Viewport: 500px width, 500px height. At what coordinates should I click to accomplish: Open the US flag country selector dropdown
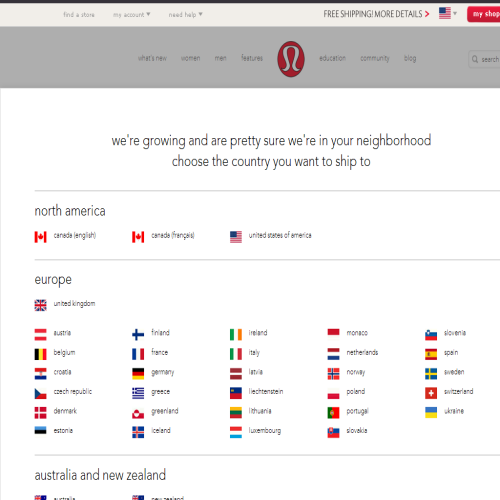(x=448, y=13)
